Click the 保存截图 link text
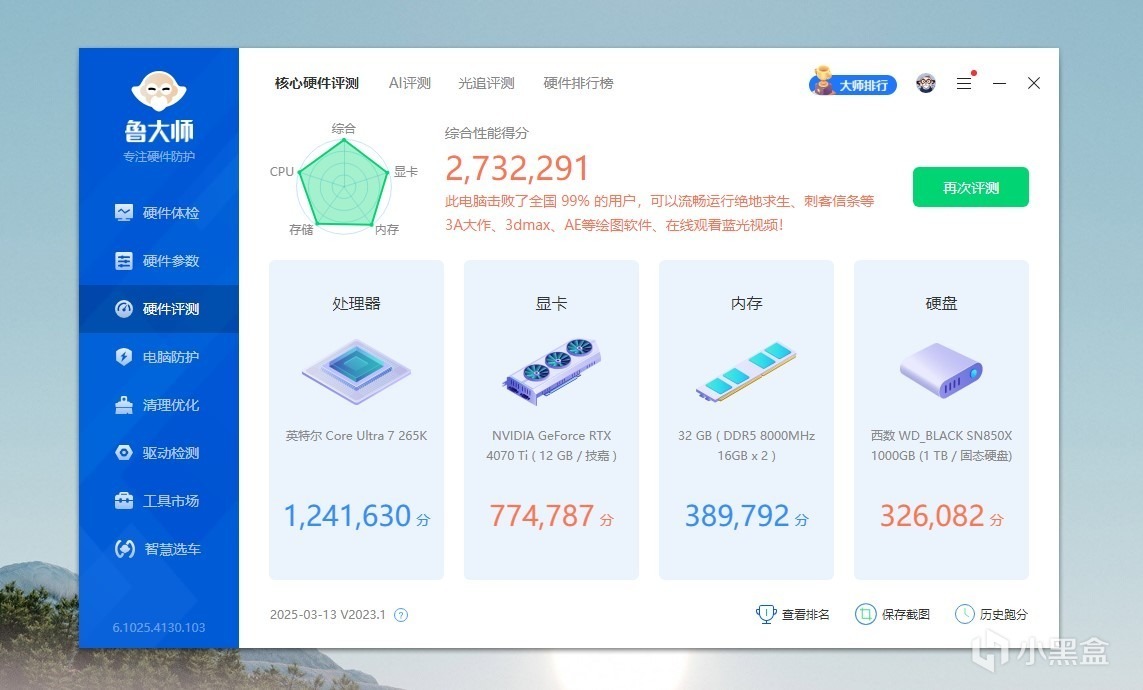The width and height of the screenshot is (1143, 690). click(906, 614)
